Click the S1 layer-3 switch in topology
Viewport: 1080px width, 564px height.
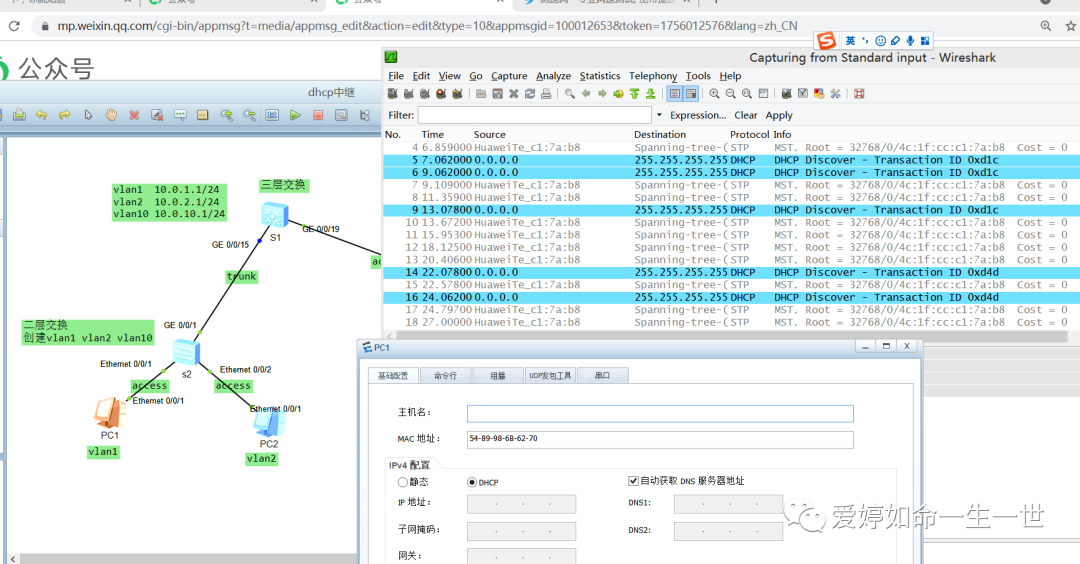point(275,216)
